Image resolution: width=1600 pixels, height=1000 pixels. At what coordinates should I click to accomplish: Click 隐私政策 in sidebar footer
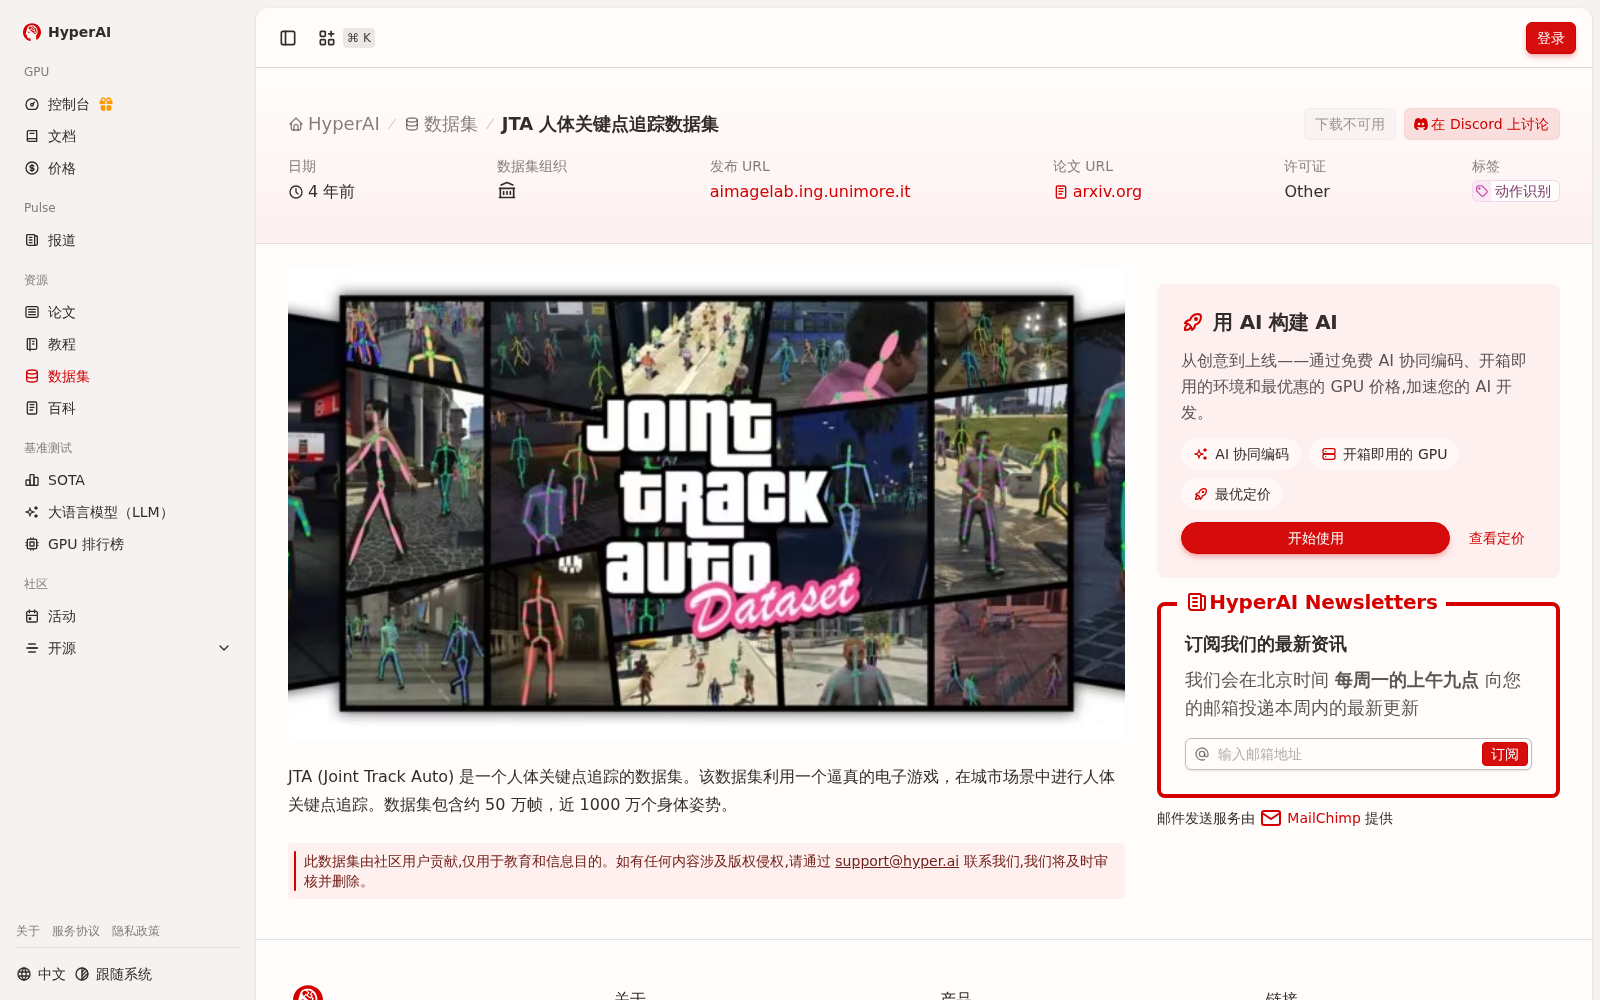136,931
